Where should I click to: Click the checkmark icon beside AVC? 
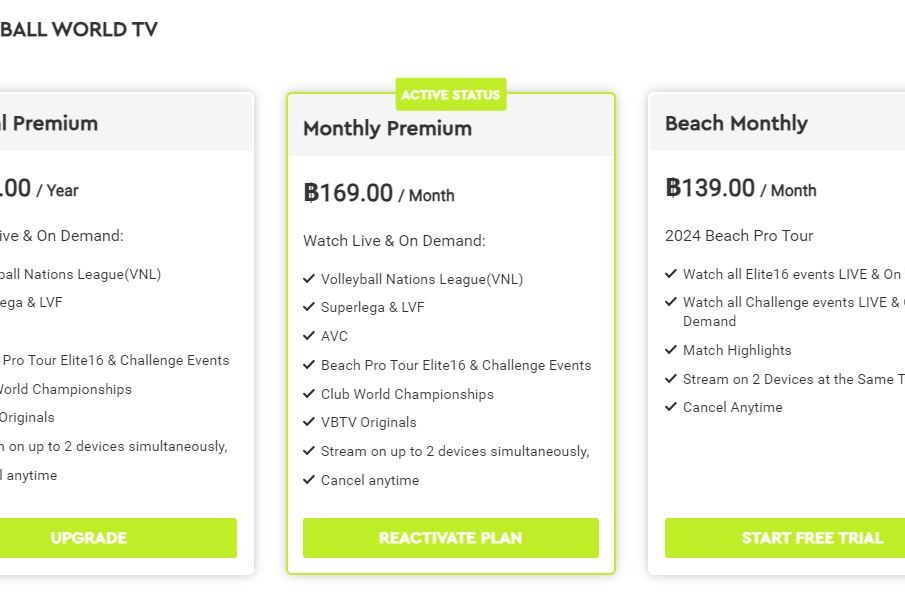point(309,336)
